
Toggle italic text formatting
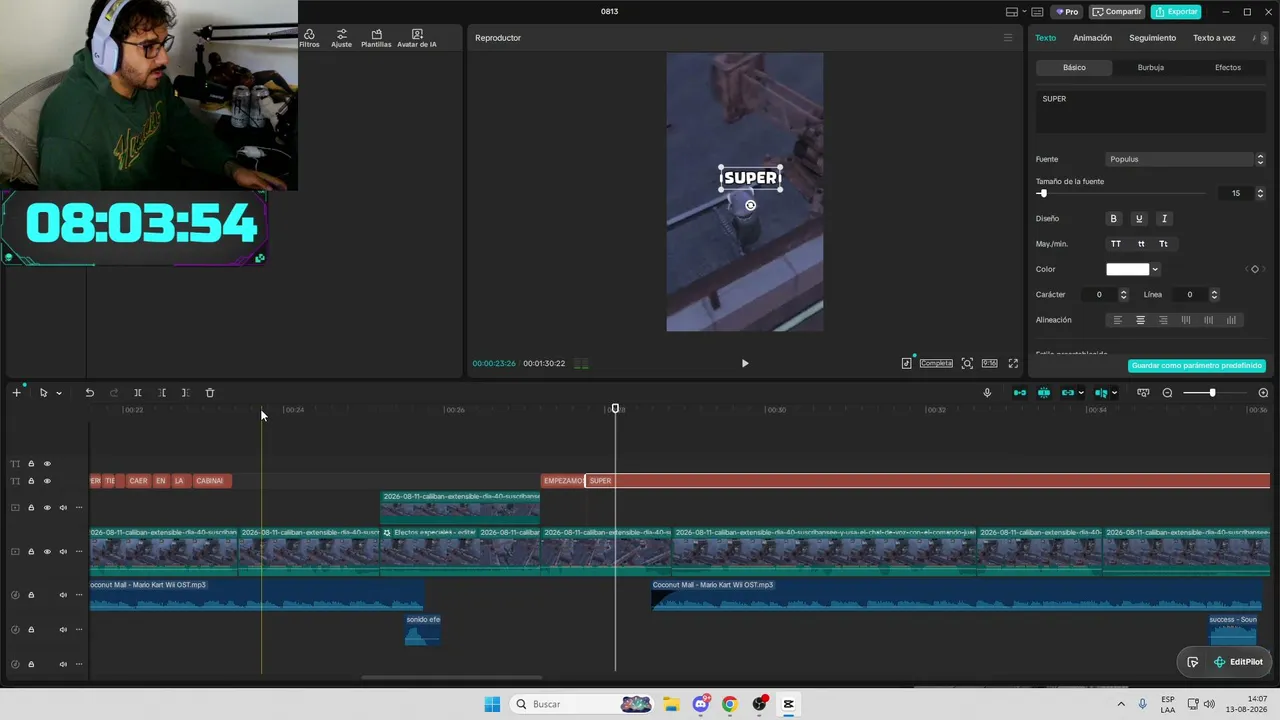pyautogui.click(x=1163, y=218)
